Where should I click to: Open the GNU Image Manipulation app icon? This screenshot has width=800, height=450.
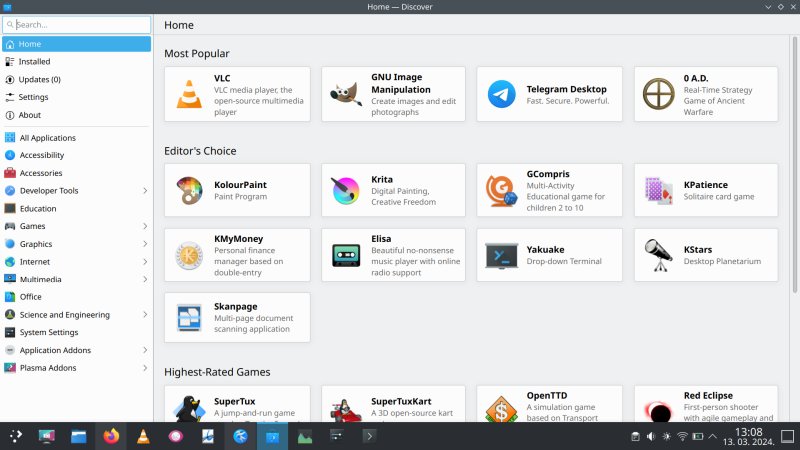(345, 94)
